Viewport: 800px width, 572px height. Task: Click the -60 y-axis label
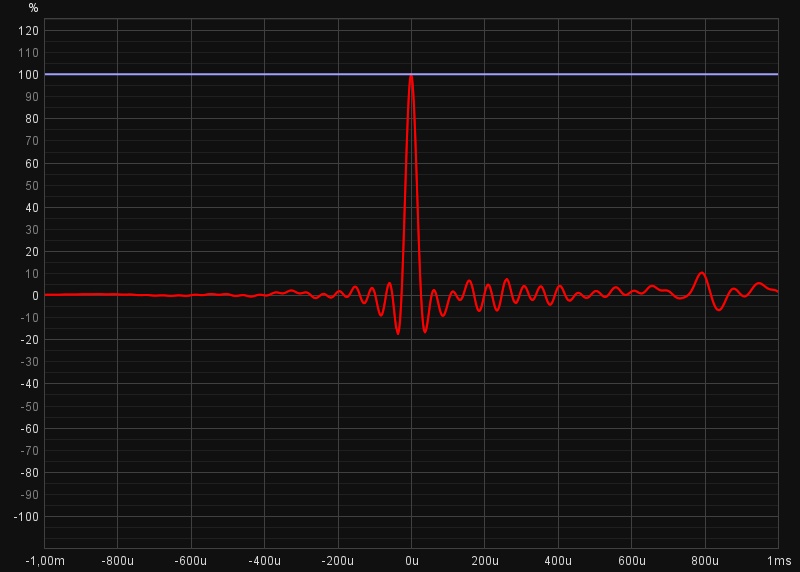click(x=30, y=429)
